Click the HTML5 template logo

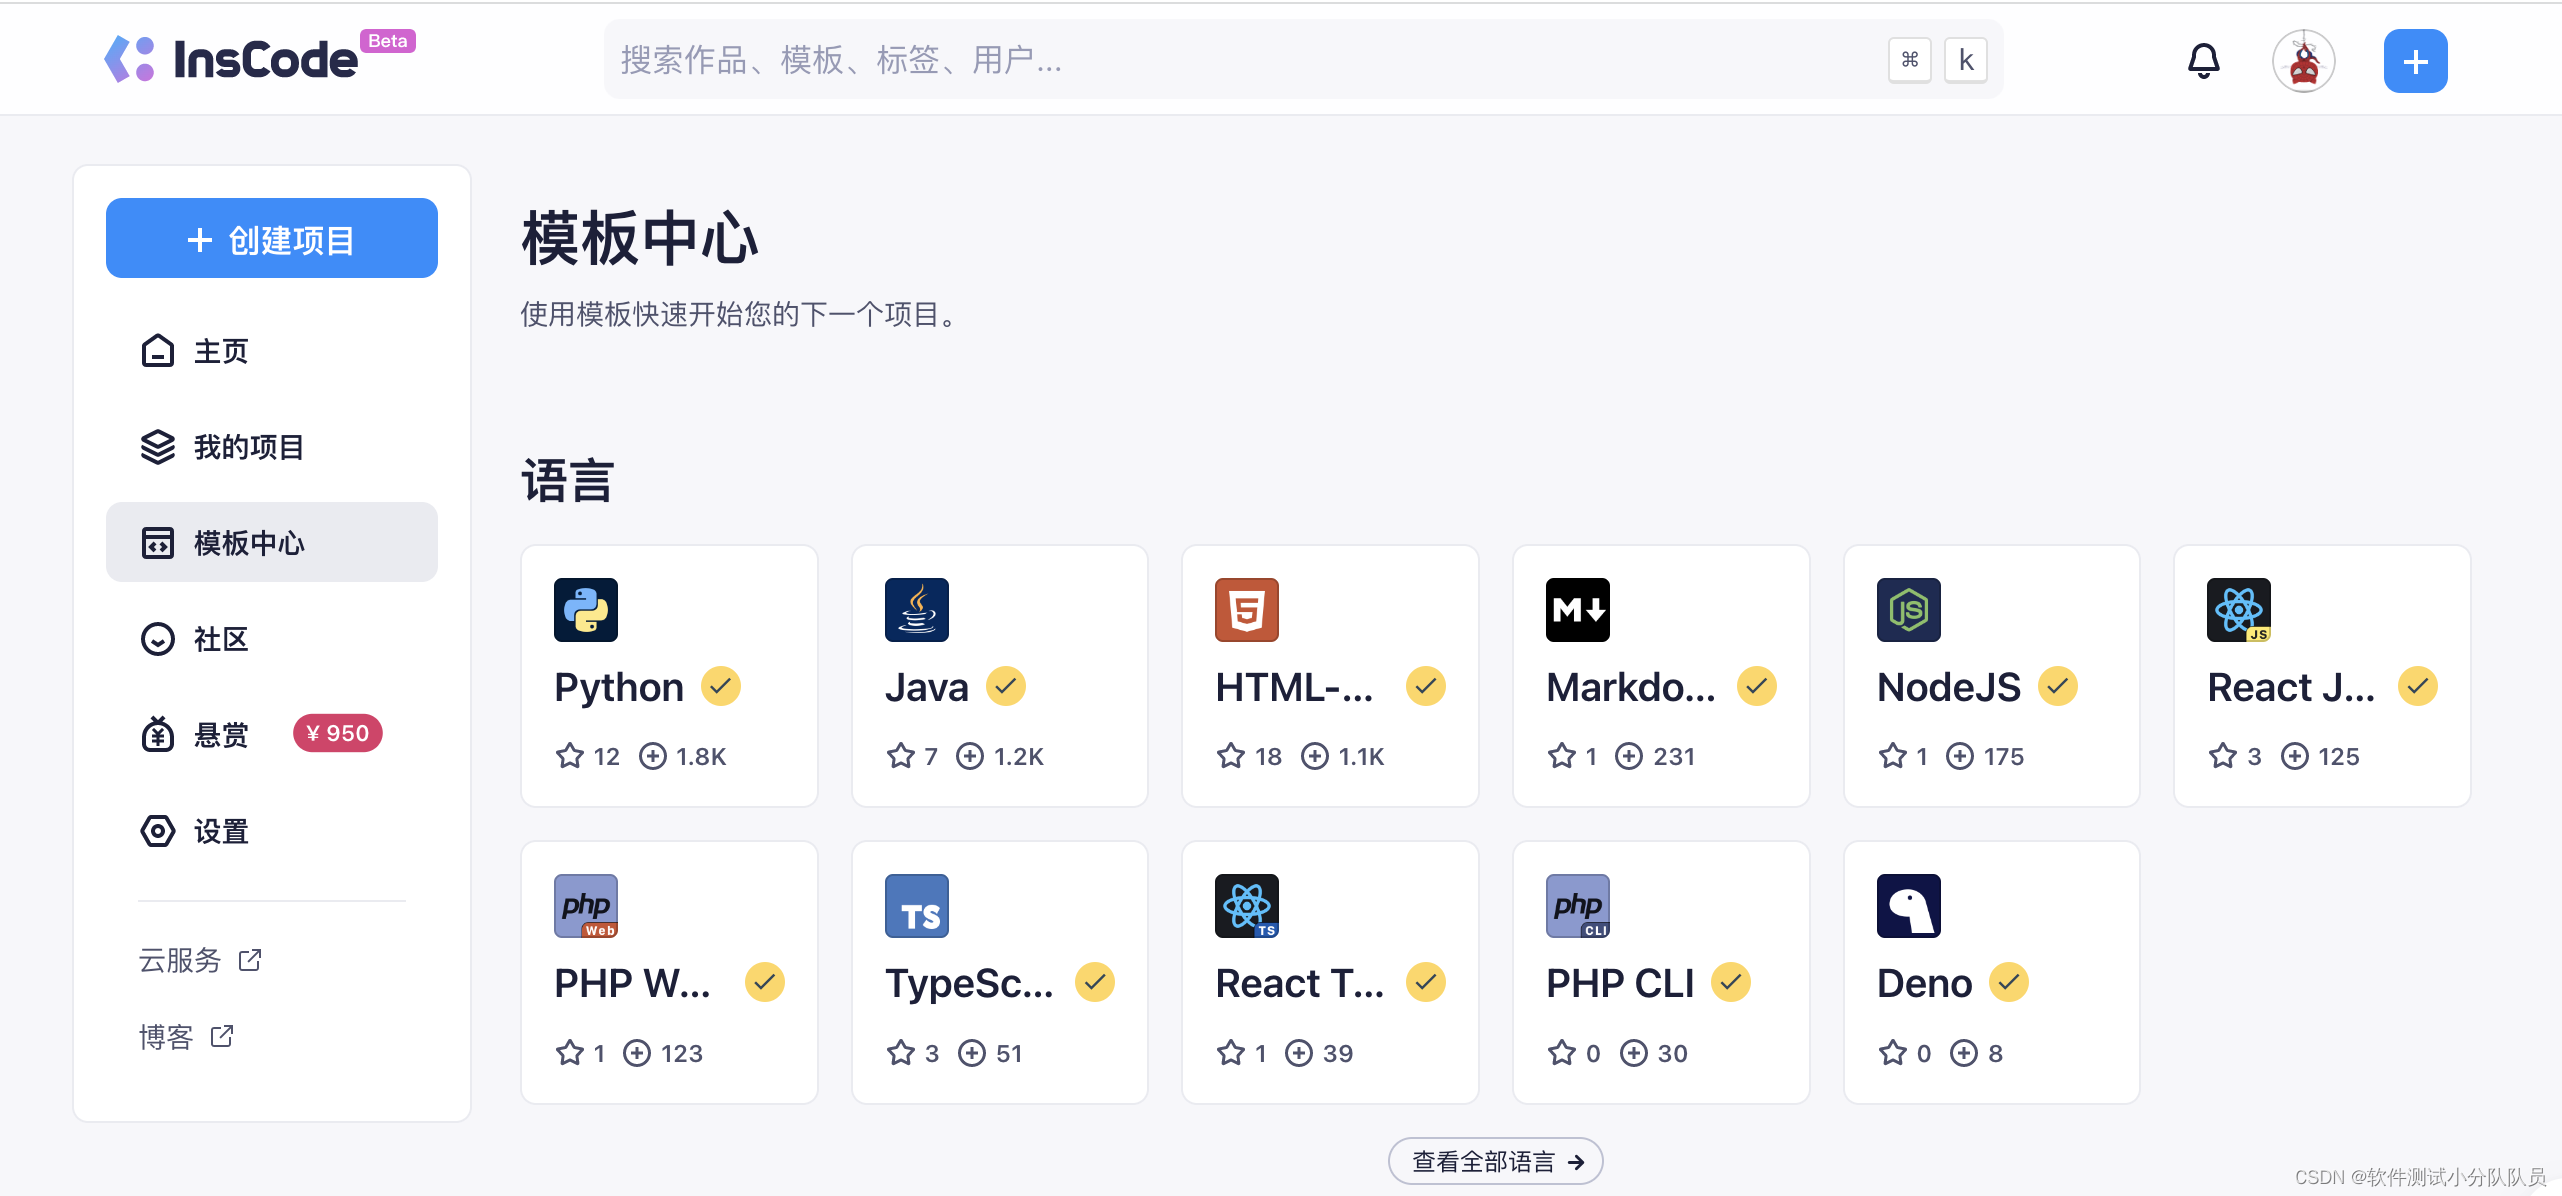click(1246, 610)
